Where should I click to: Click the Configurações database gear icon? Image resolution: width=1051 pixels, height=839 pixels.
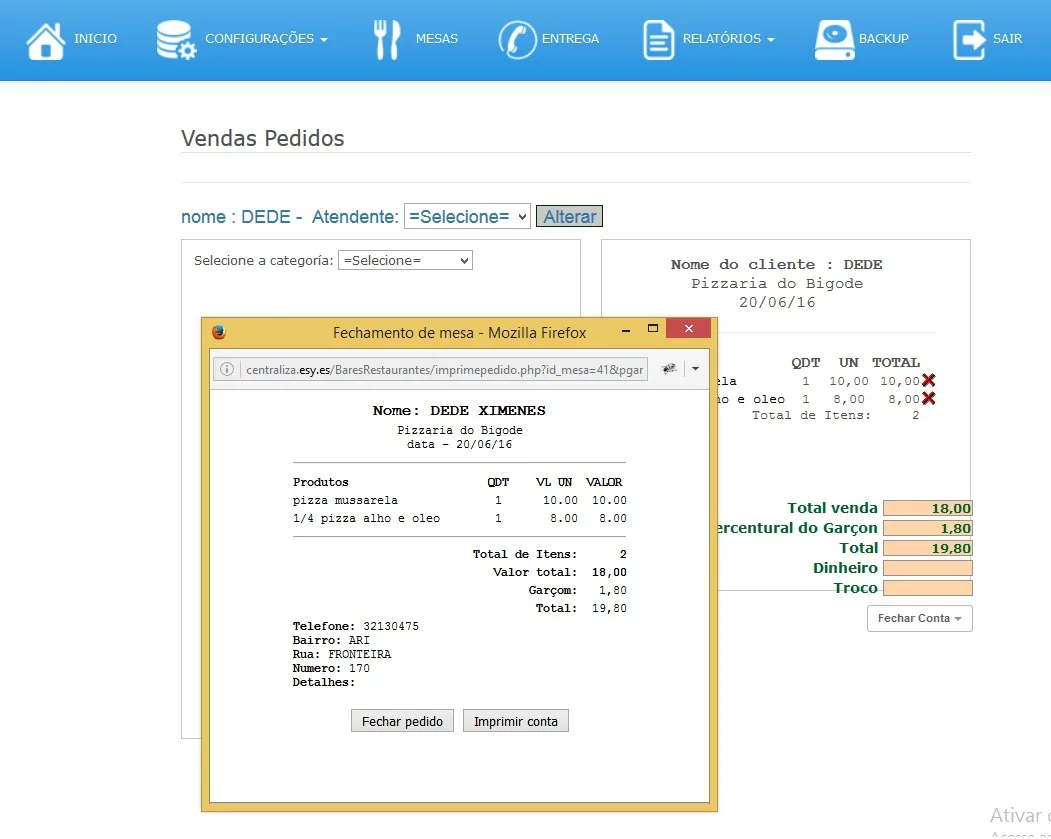pos(176,40)
